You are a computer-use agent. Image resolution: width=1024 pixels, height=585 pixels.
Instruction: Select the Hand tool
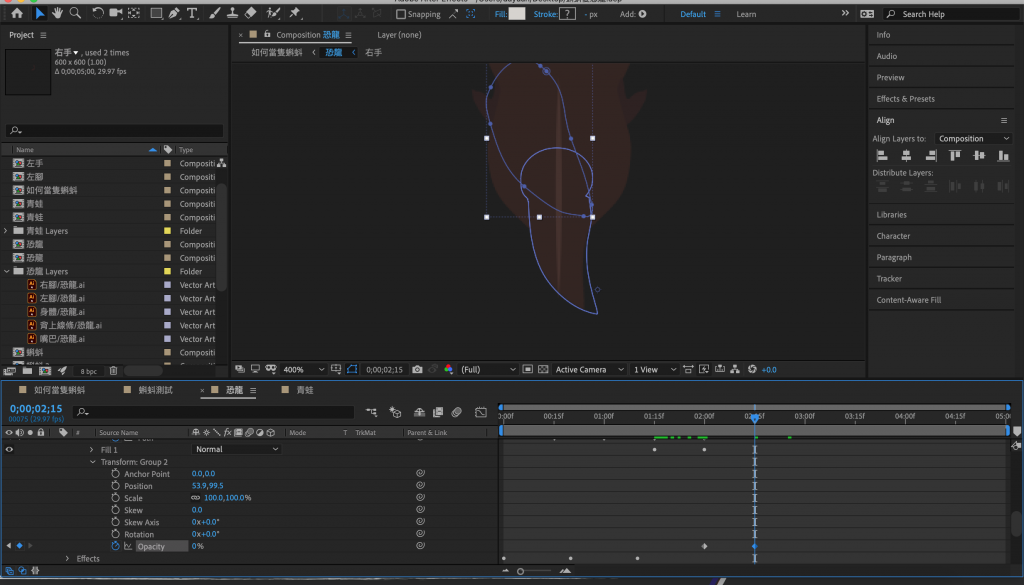[x=58, y=14]
